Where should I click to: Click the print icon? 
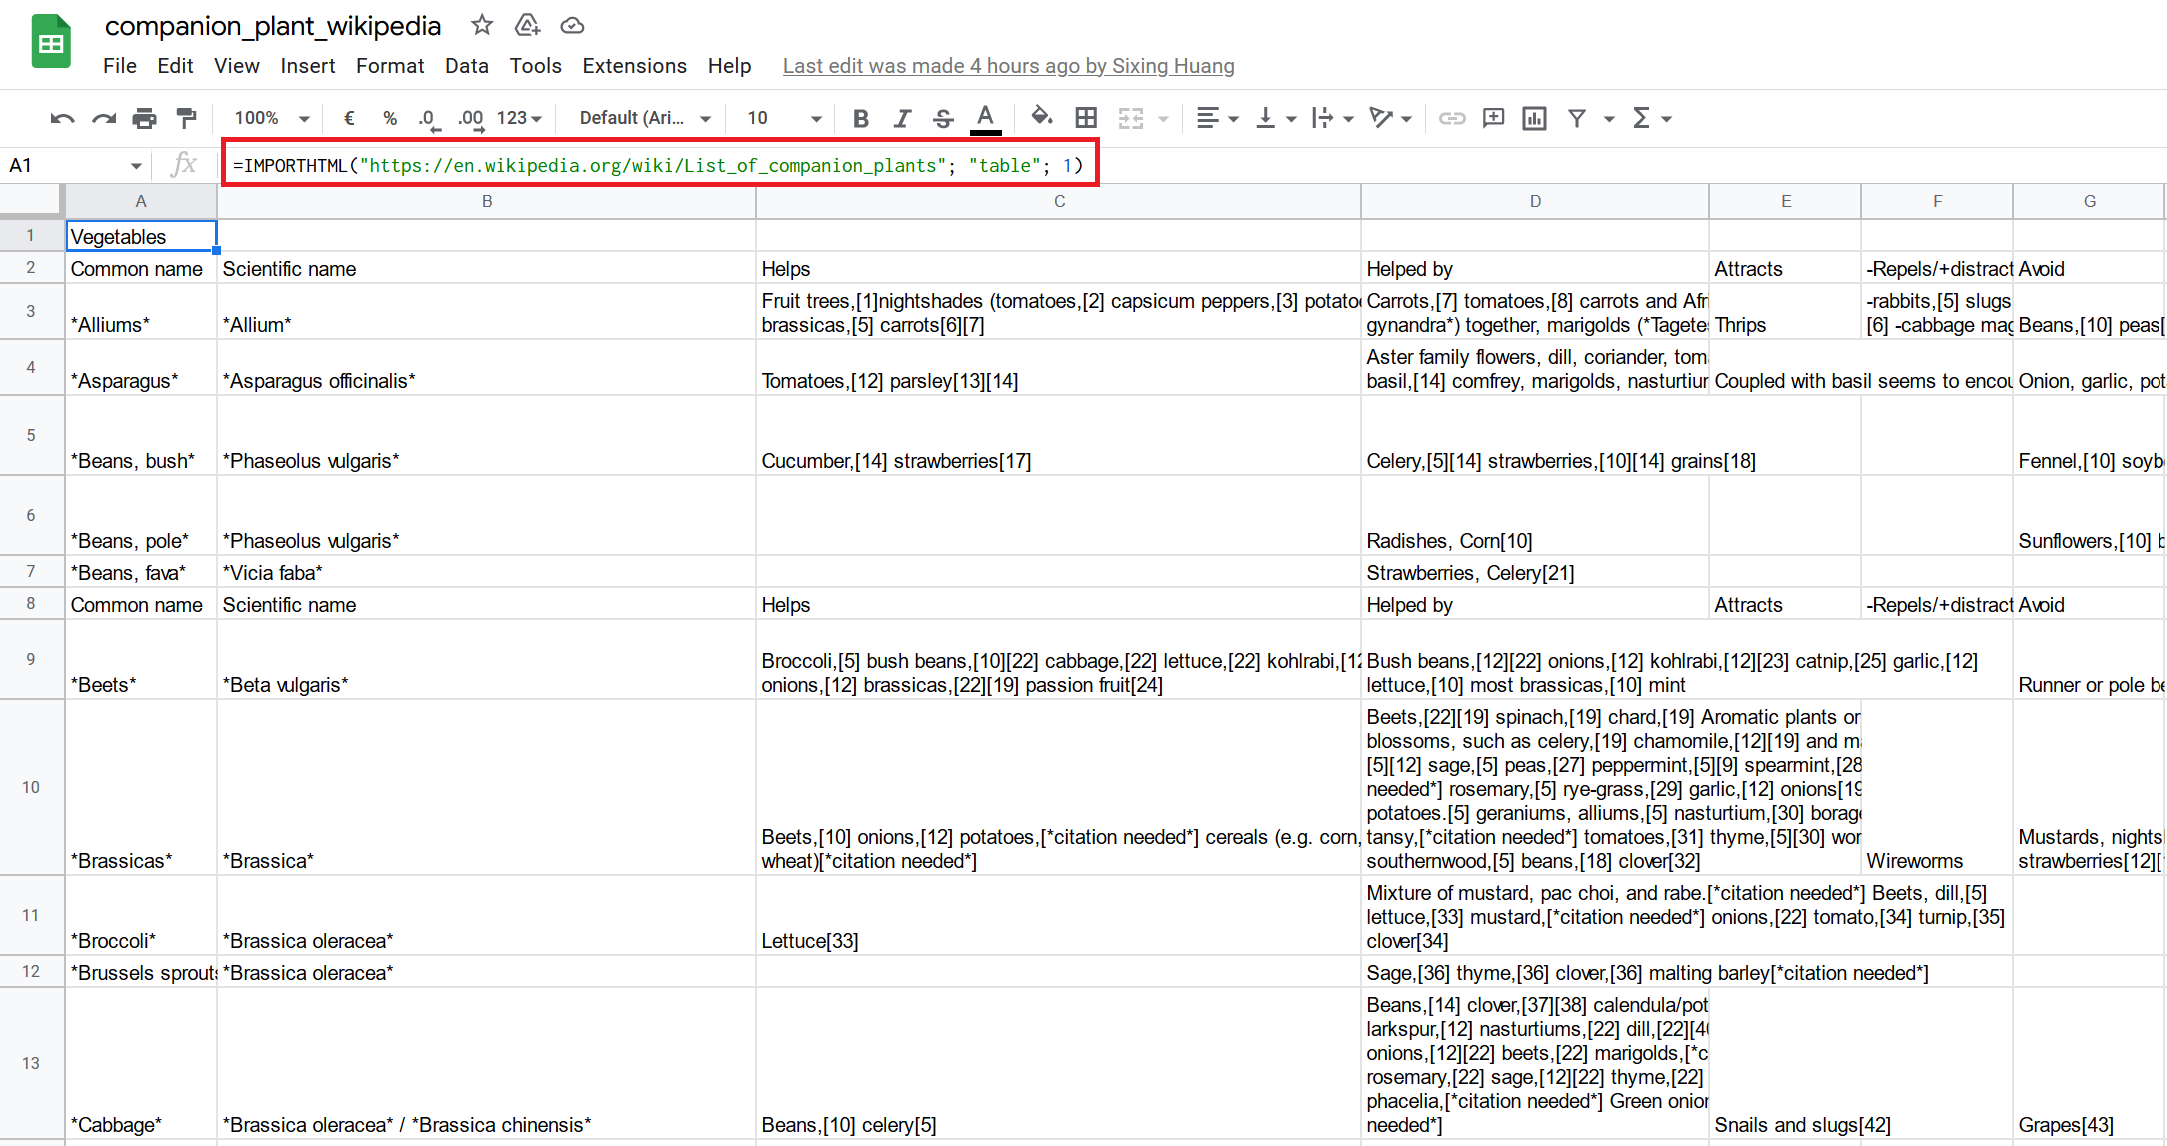coord(145,119)
